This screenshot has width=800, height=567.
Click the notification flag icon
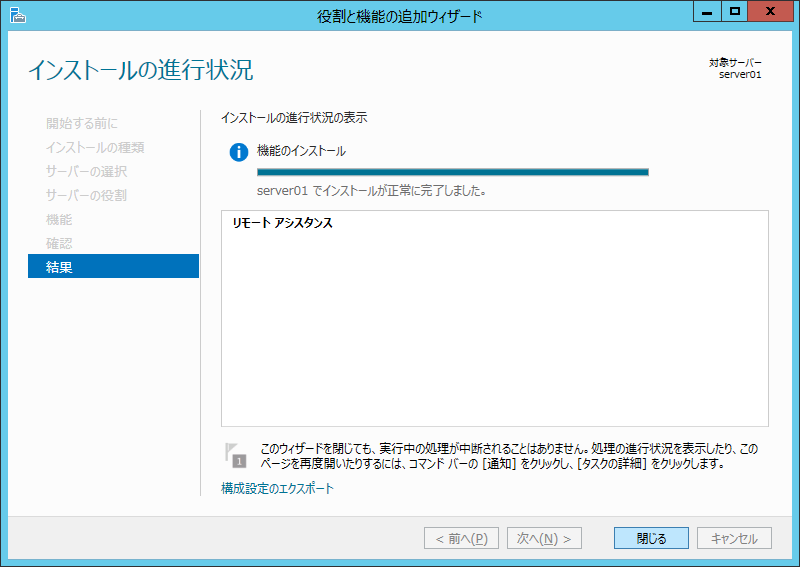pos(235,454)
